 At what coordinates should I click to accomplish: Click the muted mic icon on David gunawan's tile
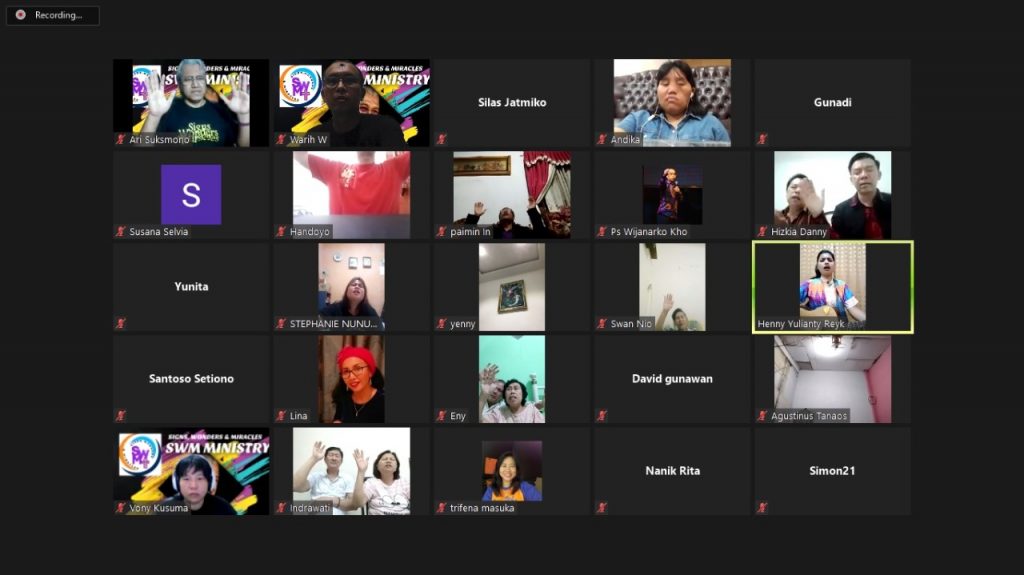(602, 416)
